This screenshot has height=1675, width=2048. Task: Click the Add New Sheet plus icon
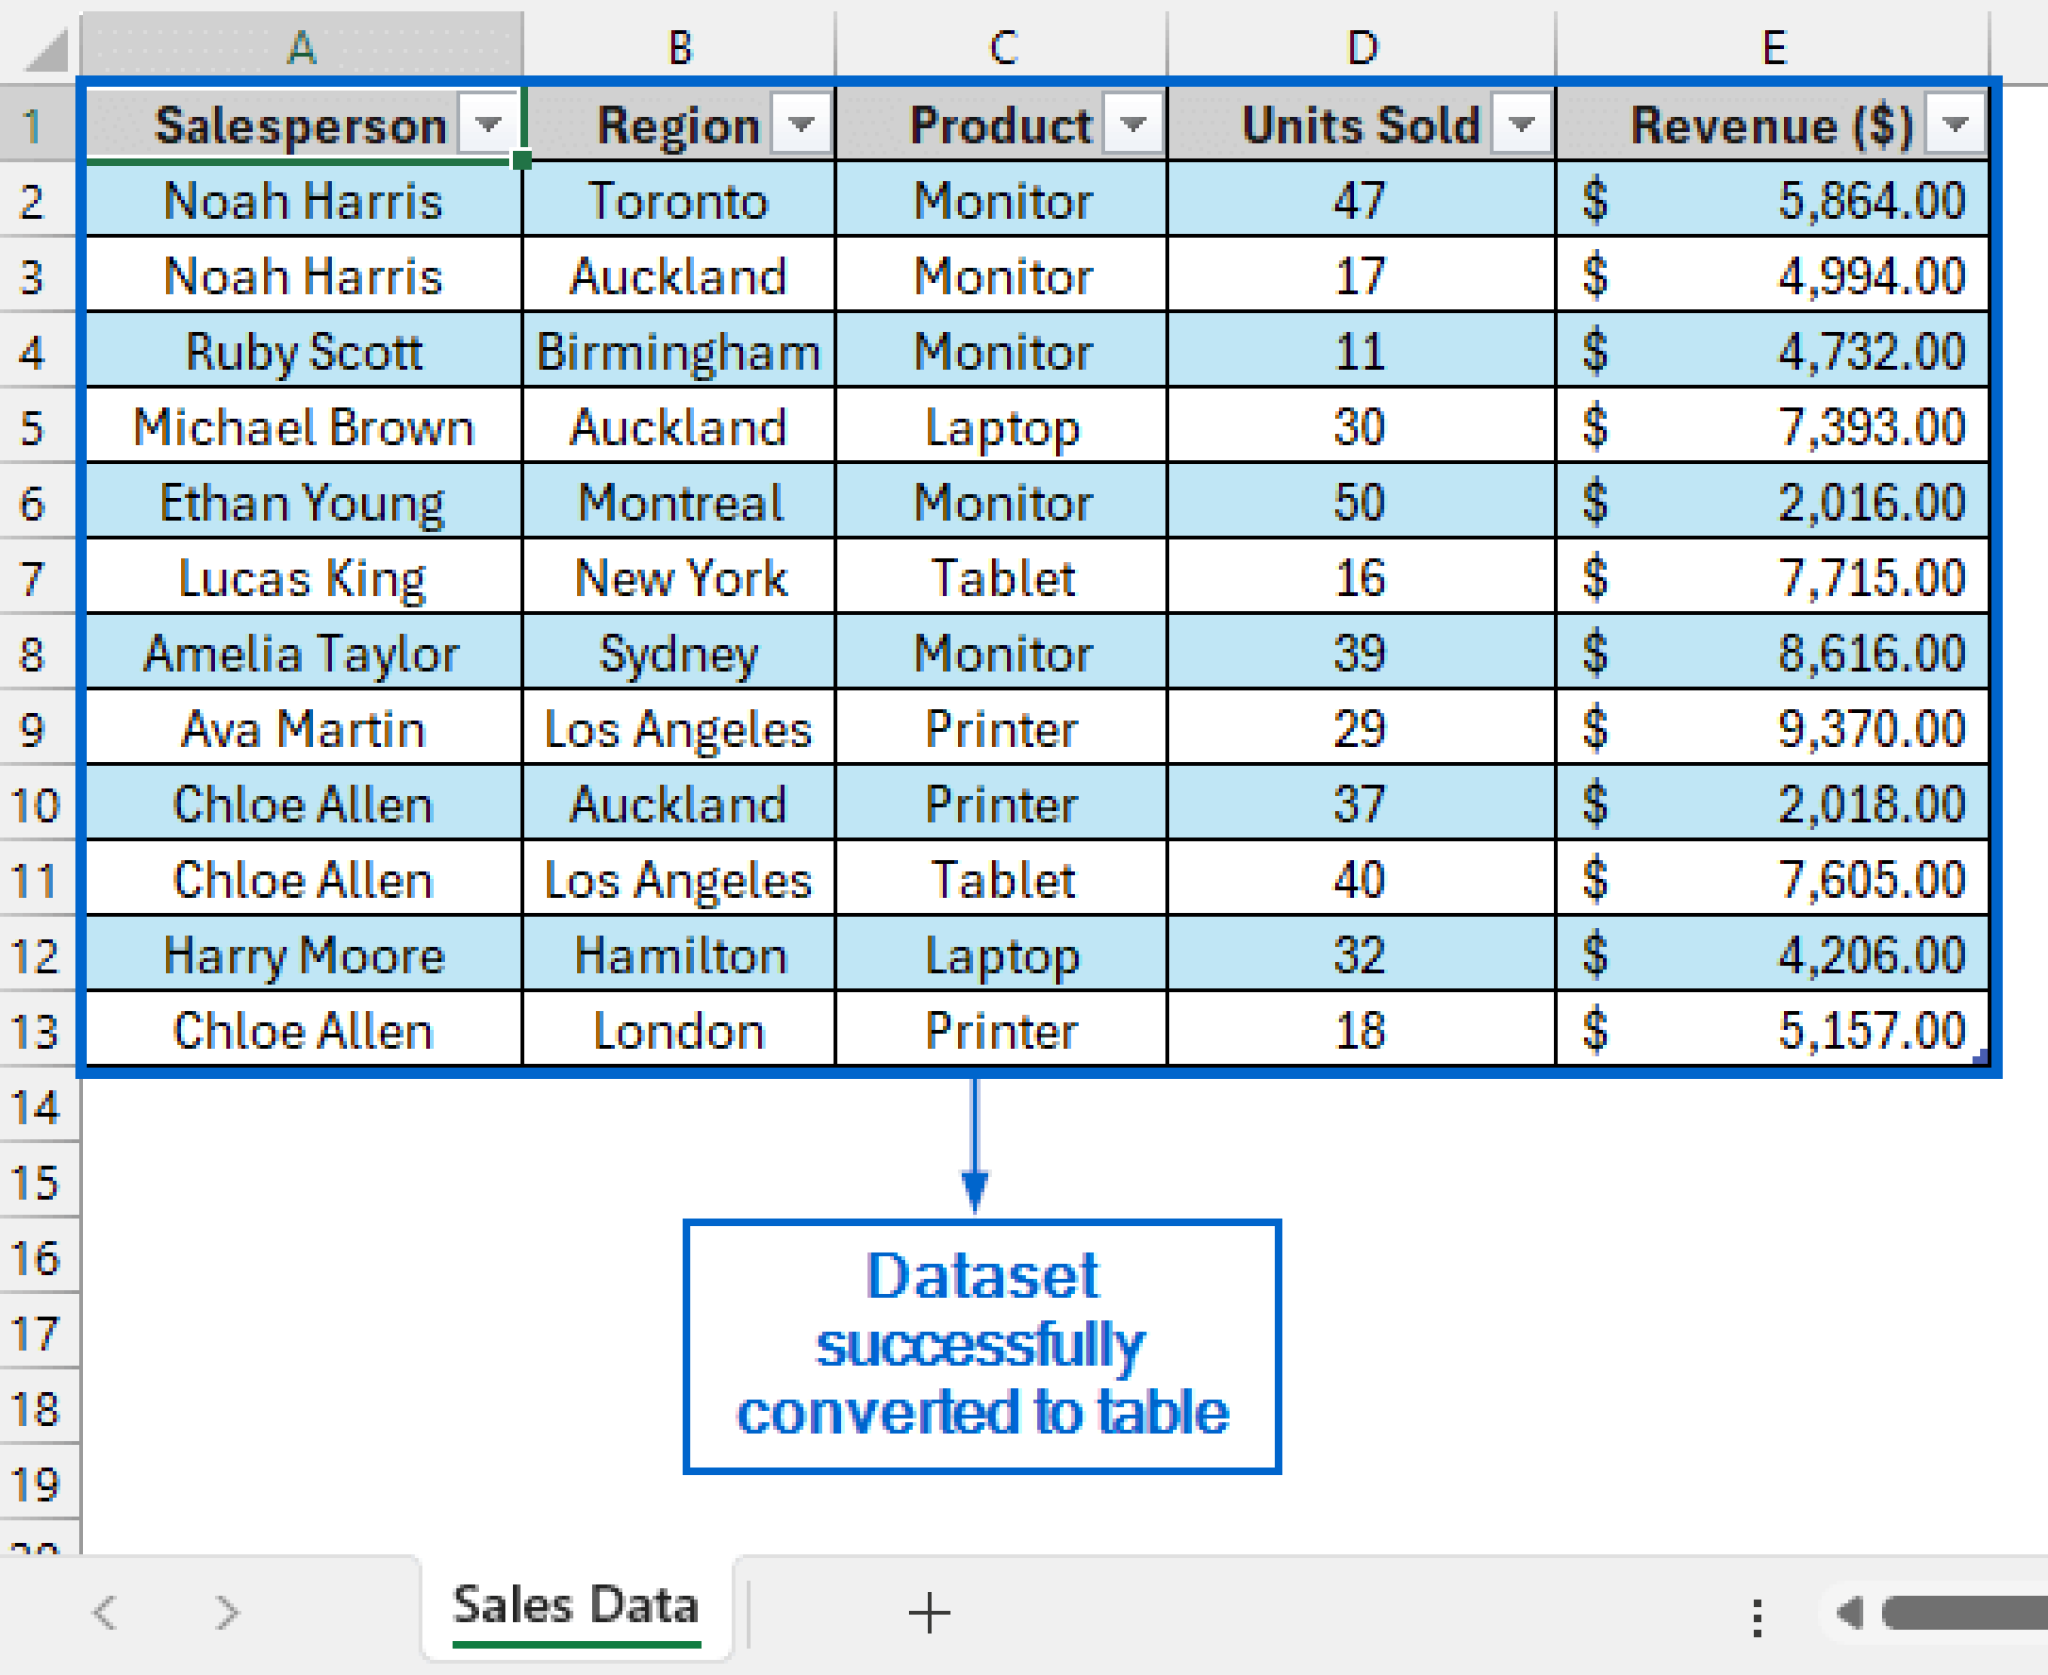click(x=929, y=1611)
